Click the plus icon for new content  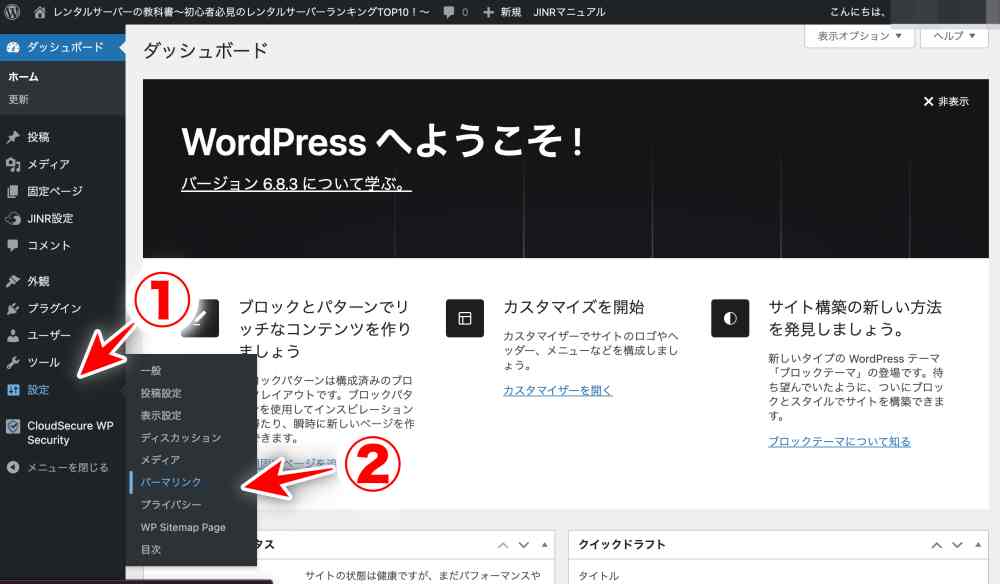coord(488,12)
